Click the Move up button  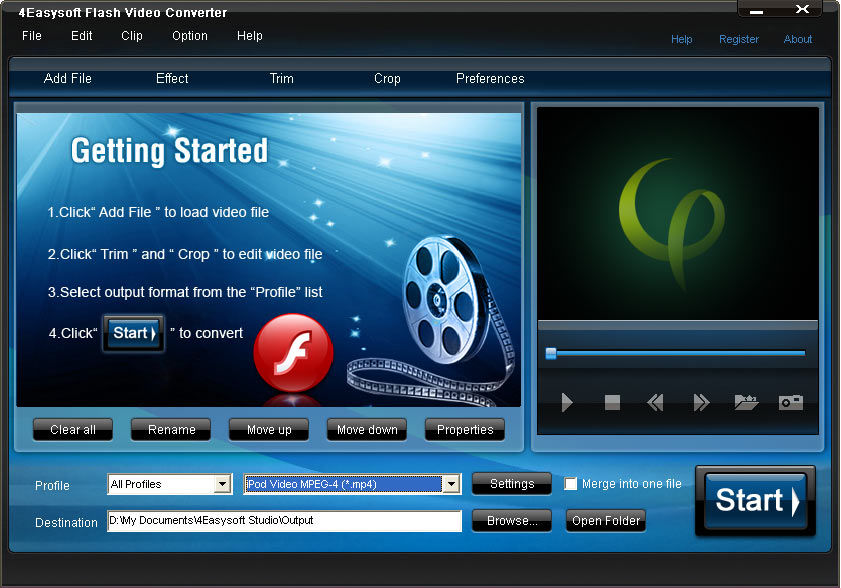pos(269,430)
